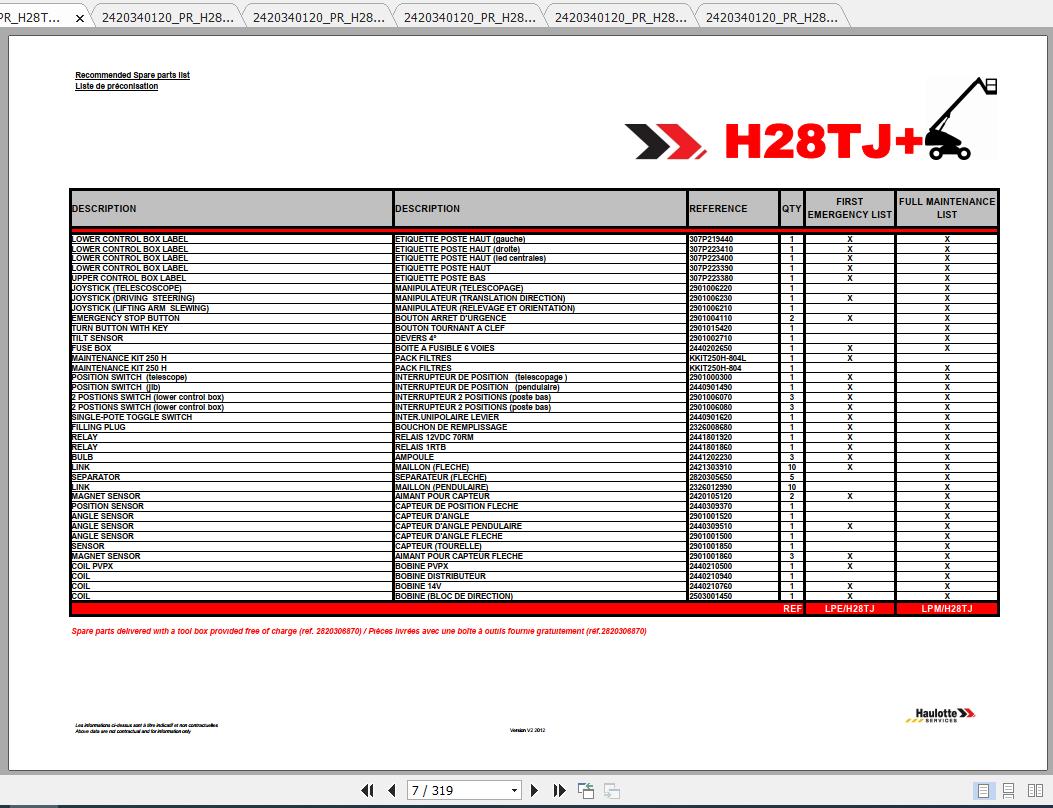Jump to the last page
Image resolution: width=1053 pixels, height=808 pixels.
559,791
